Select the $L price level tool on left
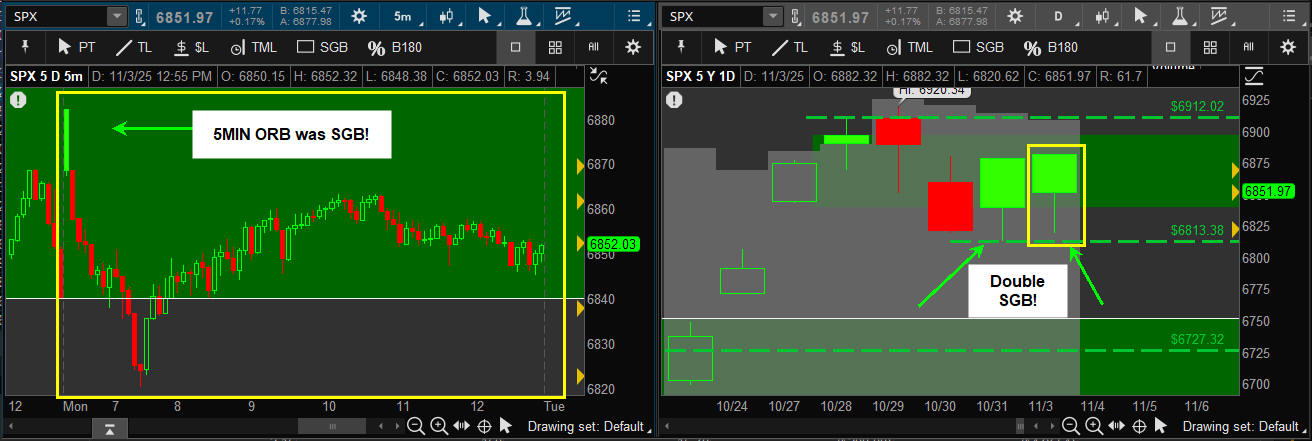Viewport: 1312px width, 441px height. [x=190, y=47]
